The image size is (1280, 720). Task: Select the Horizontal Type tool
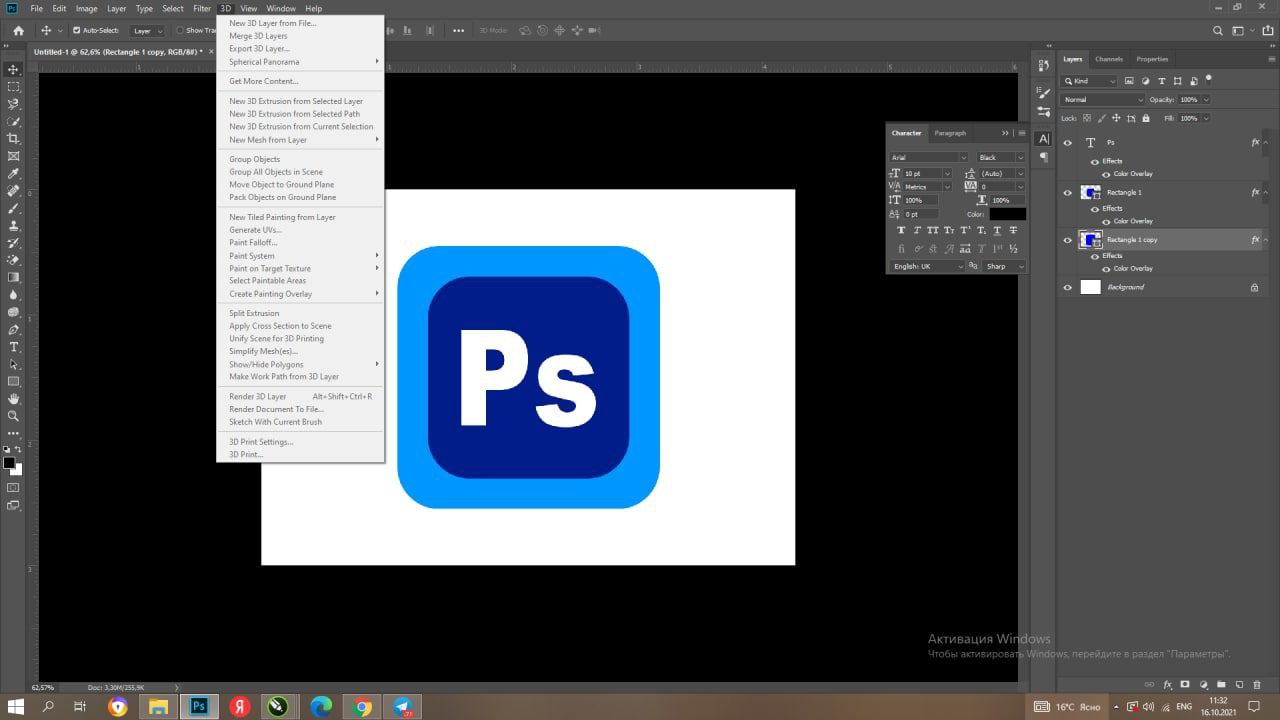tap(14, 347)
